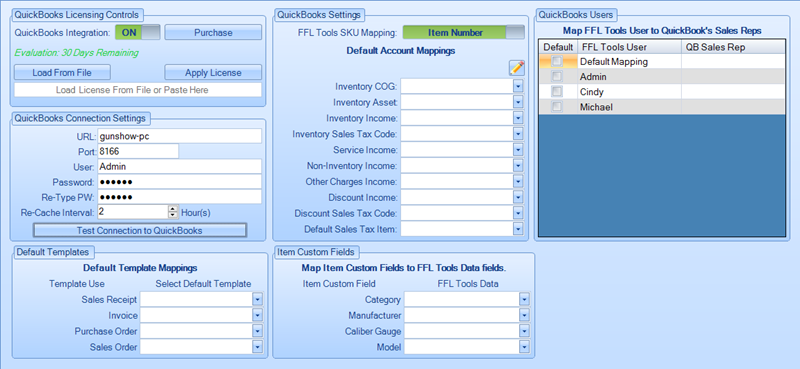Open the Non-Inventory Income dropdown
This screenshot has width=800, height=369.
pyautogui.click(x=518, y=165)
